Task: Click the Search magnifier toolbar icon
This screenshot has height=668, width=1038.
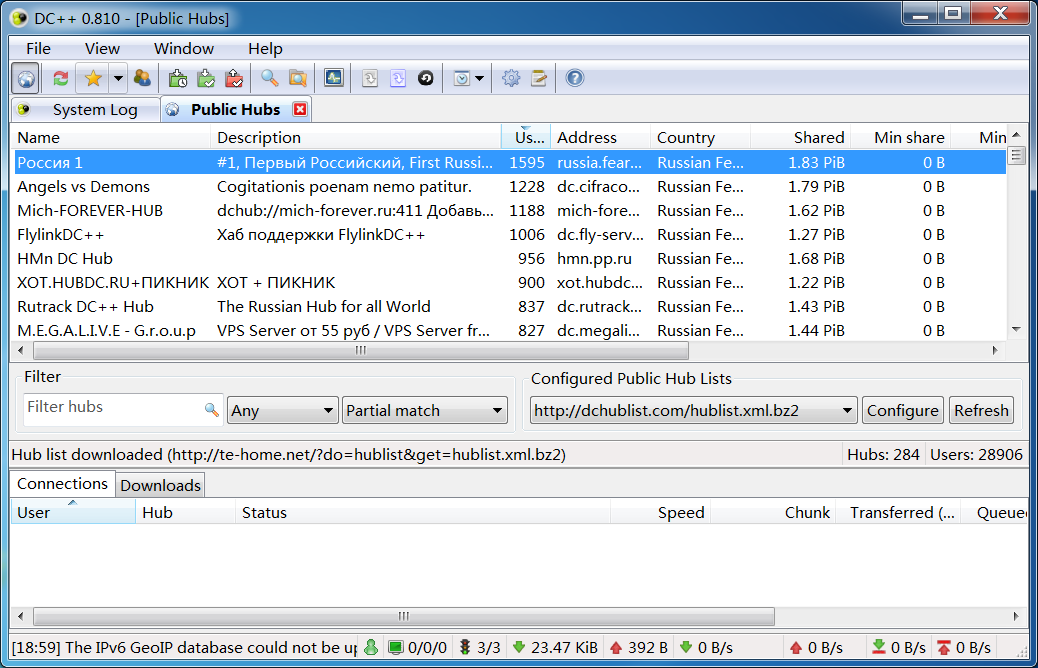Action: pos(269,78)
